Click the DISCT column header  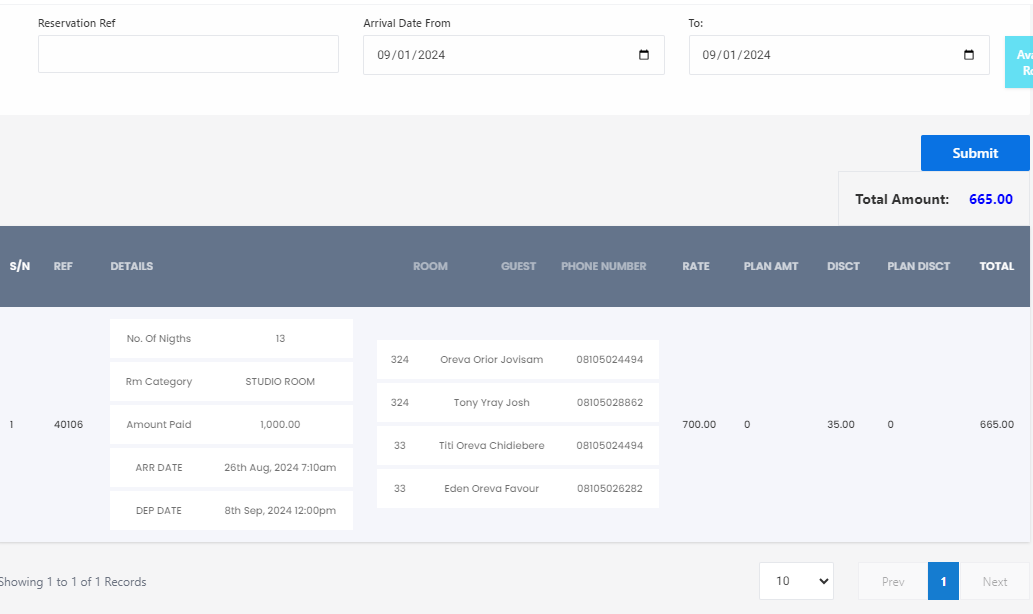pos(843,266)
